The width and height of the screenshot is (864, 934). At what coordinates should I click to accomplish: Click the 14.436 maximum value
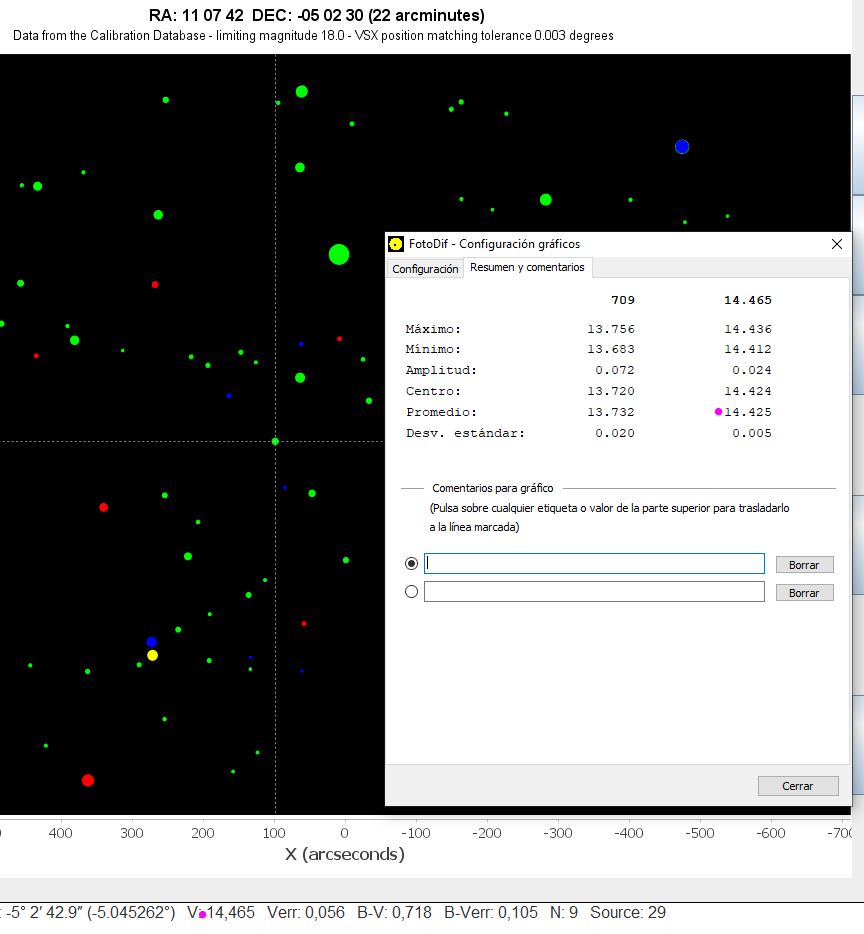[x=748, y=329]
